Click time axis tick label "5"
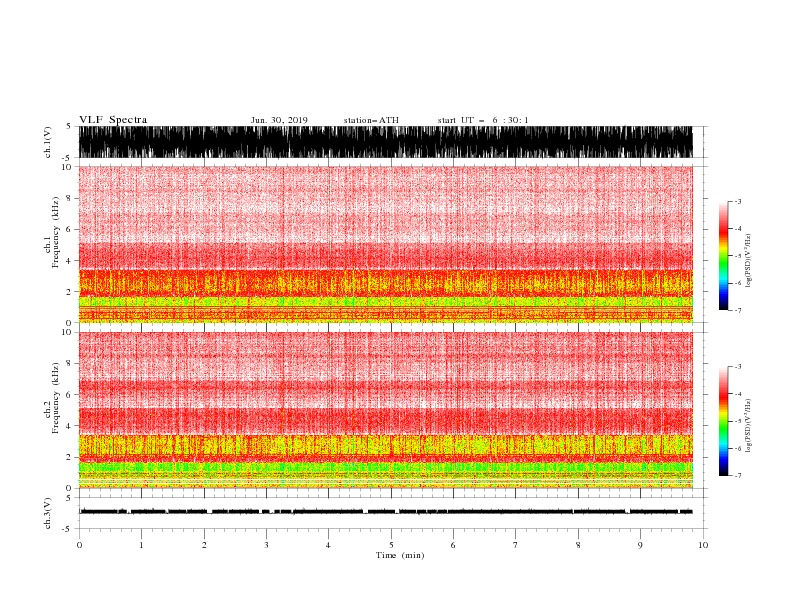 pos(391,545)
